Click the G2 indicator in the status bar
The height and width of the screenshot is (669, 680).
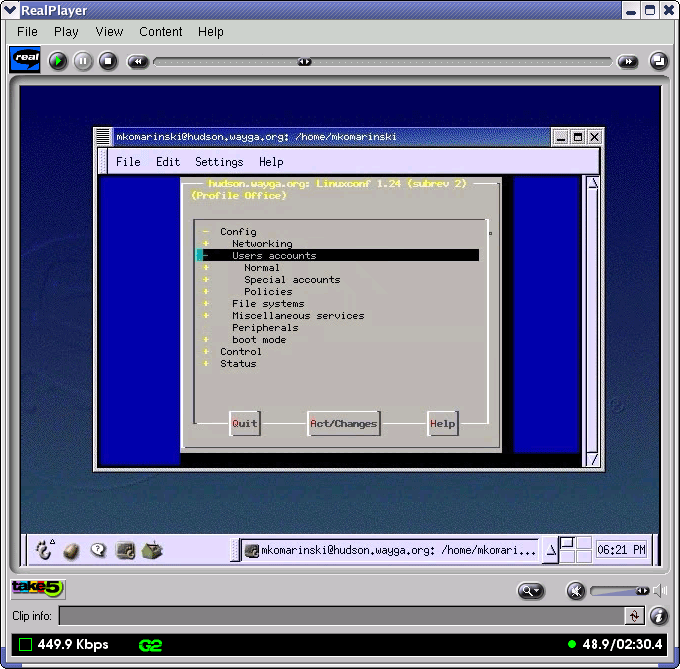[x=150, y=645]
